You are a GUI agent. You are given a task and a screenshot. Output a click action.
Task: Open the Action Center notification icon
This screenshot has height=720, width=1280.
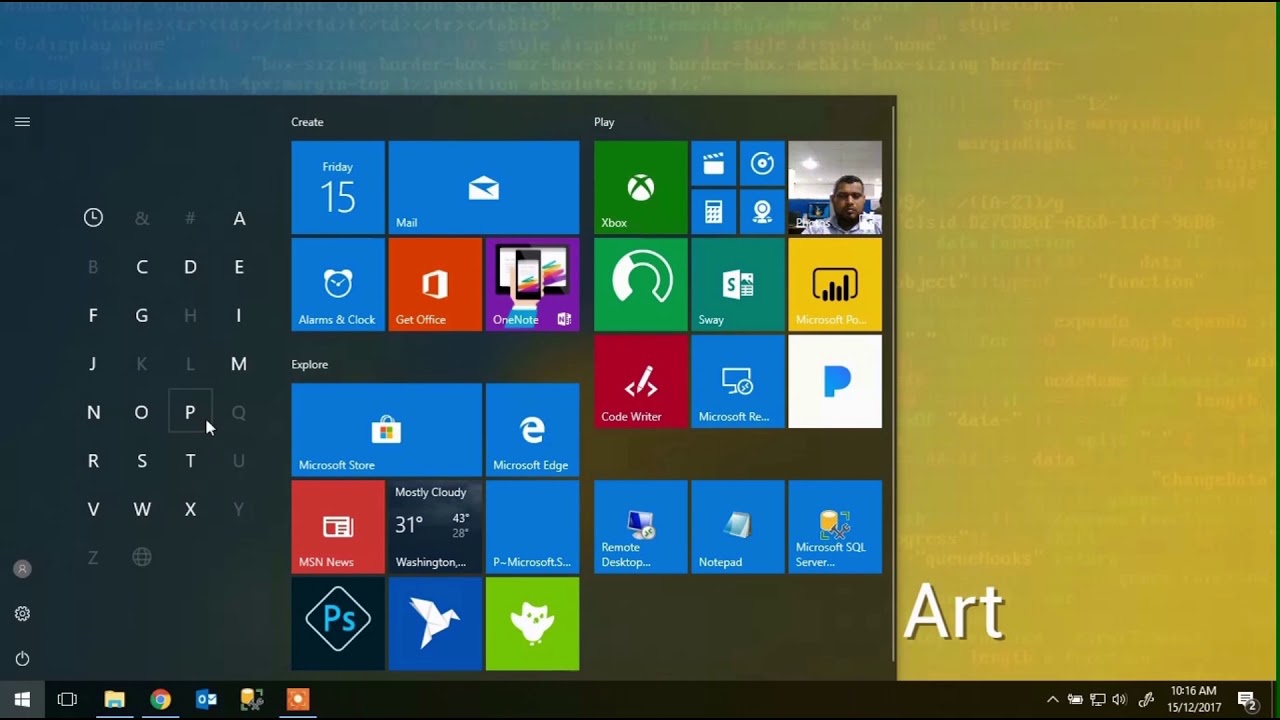pos(1247,700)
